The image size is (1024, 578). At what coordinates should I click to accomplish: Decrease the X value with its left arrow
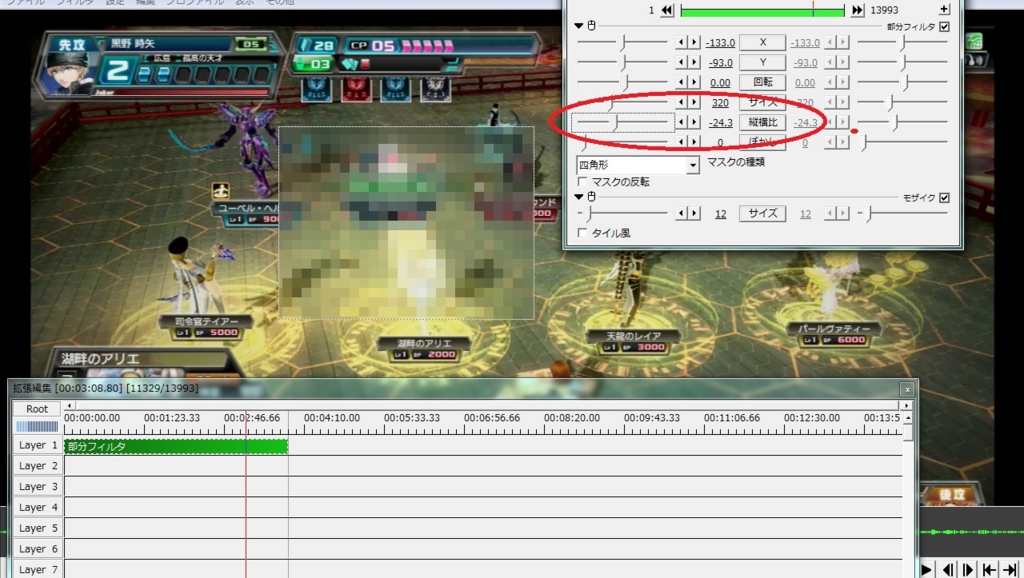(681, 42)
